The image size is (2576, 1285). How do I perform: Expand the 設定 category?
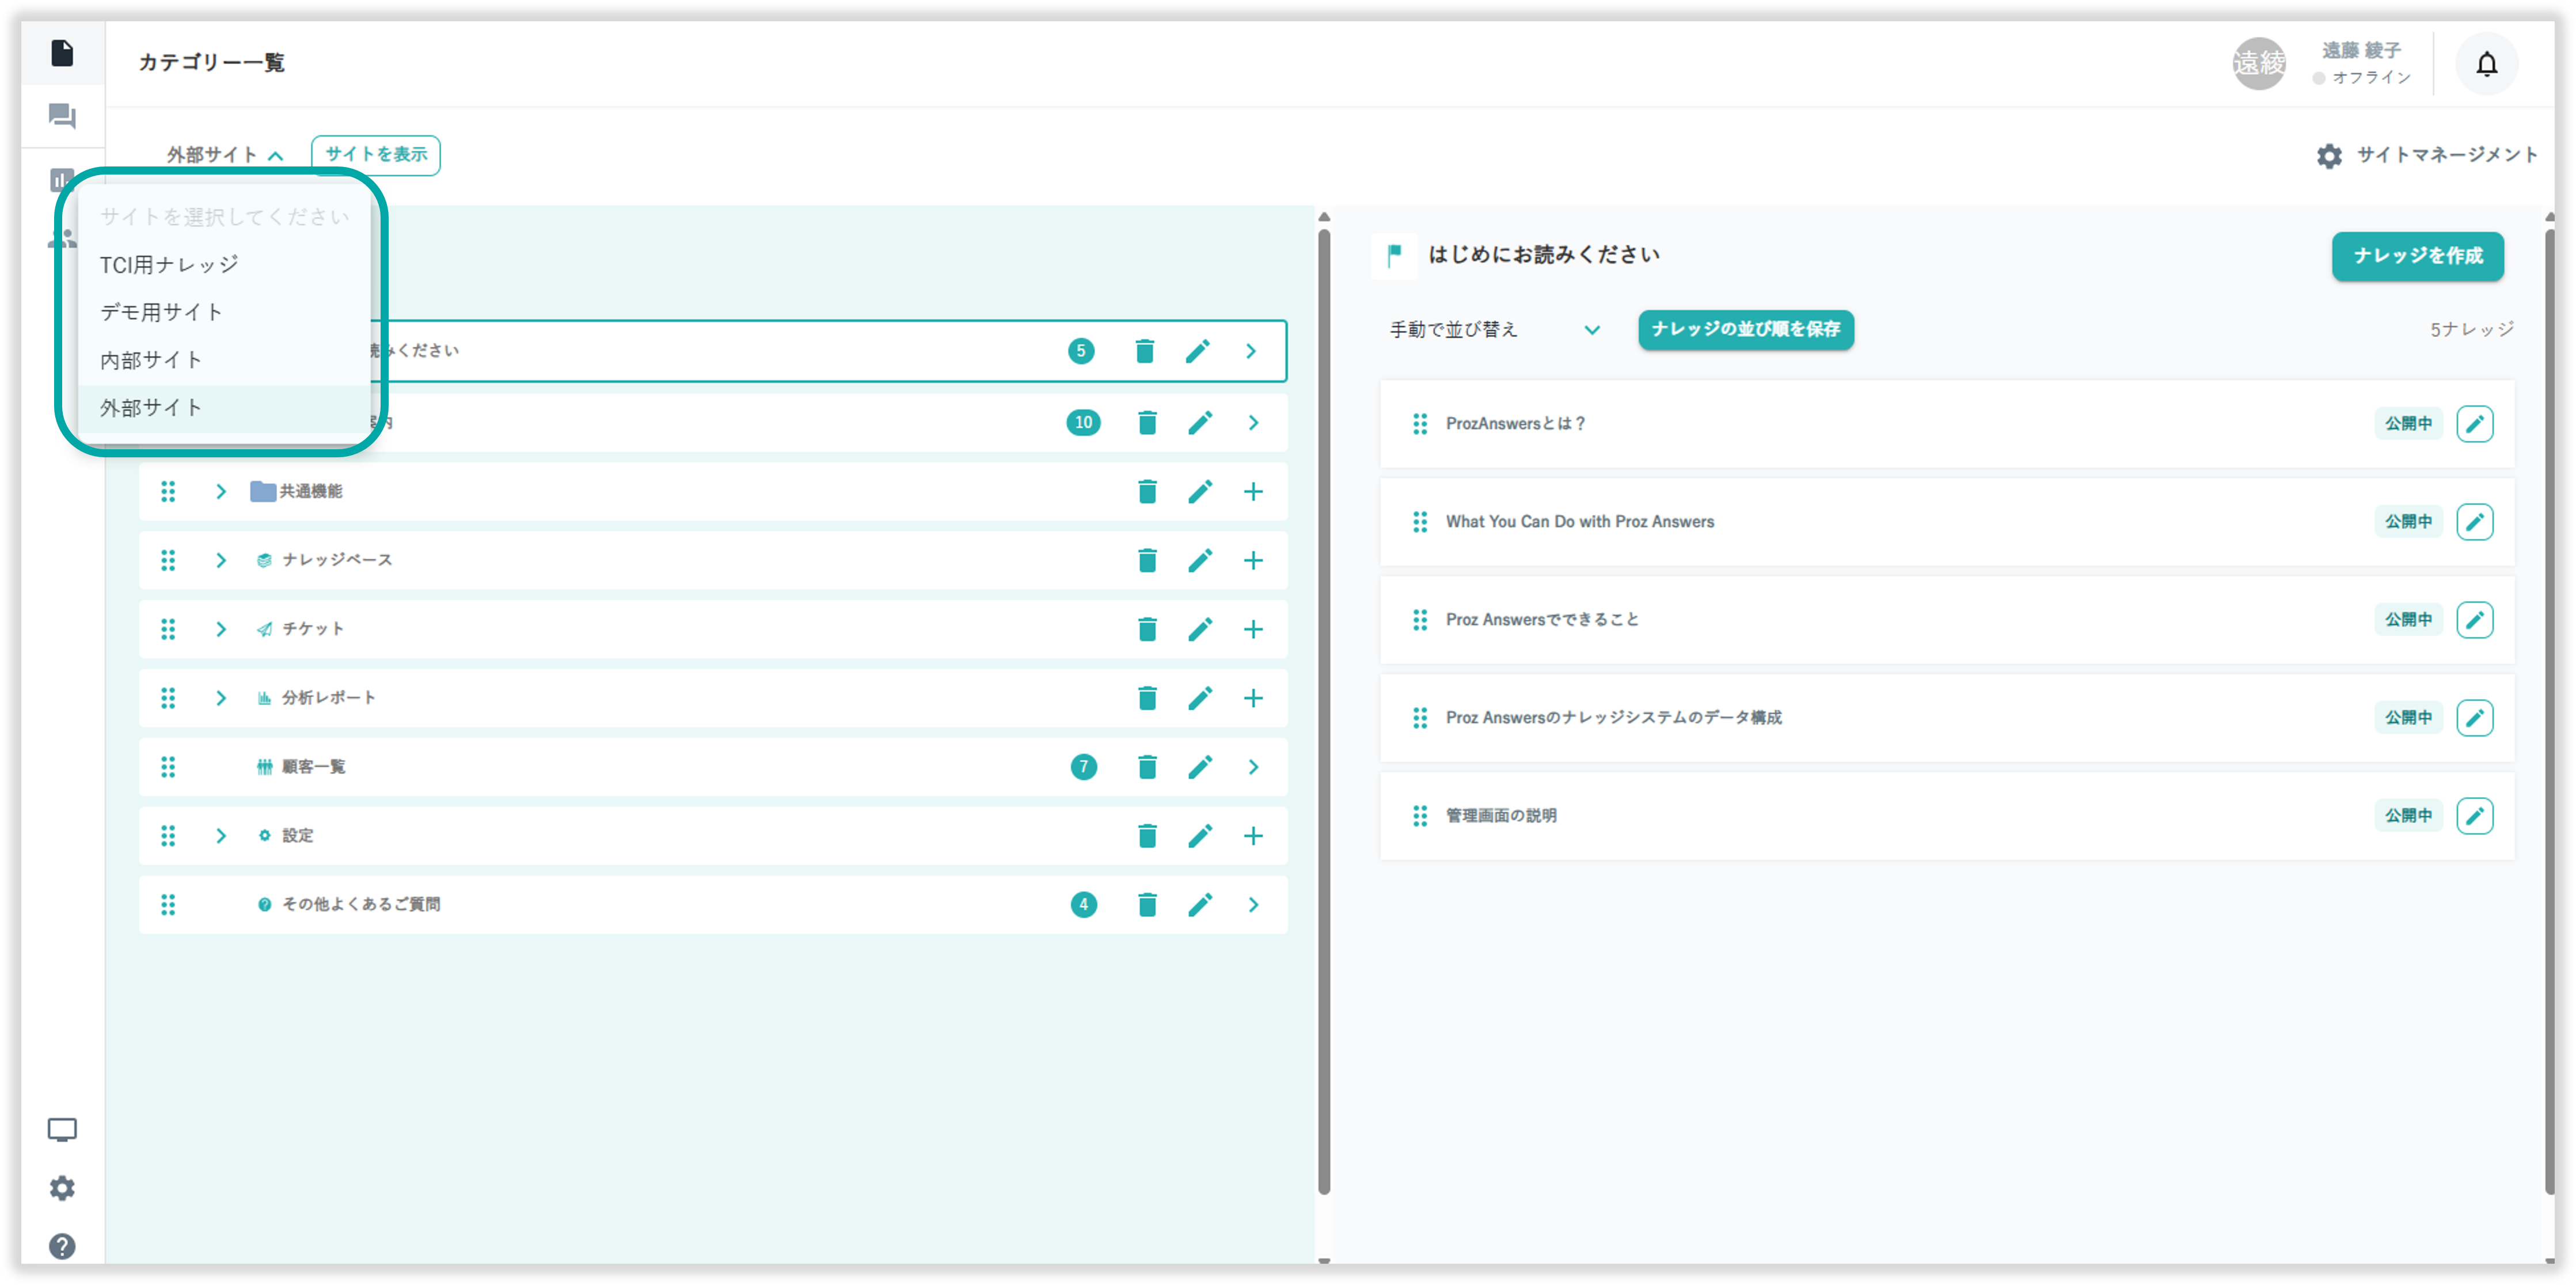click(x=221, y=836)
